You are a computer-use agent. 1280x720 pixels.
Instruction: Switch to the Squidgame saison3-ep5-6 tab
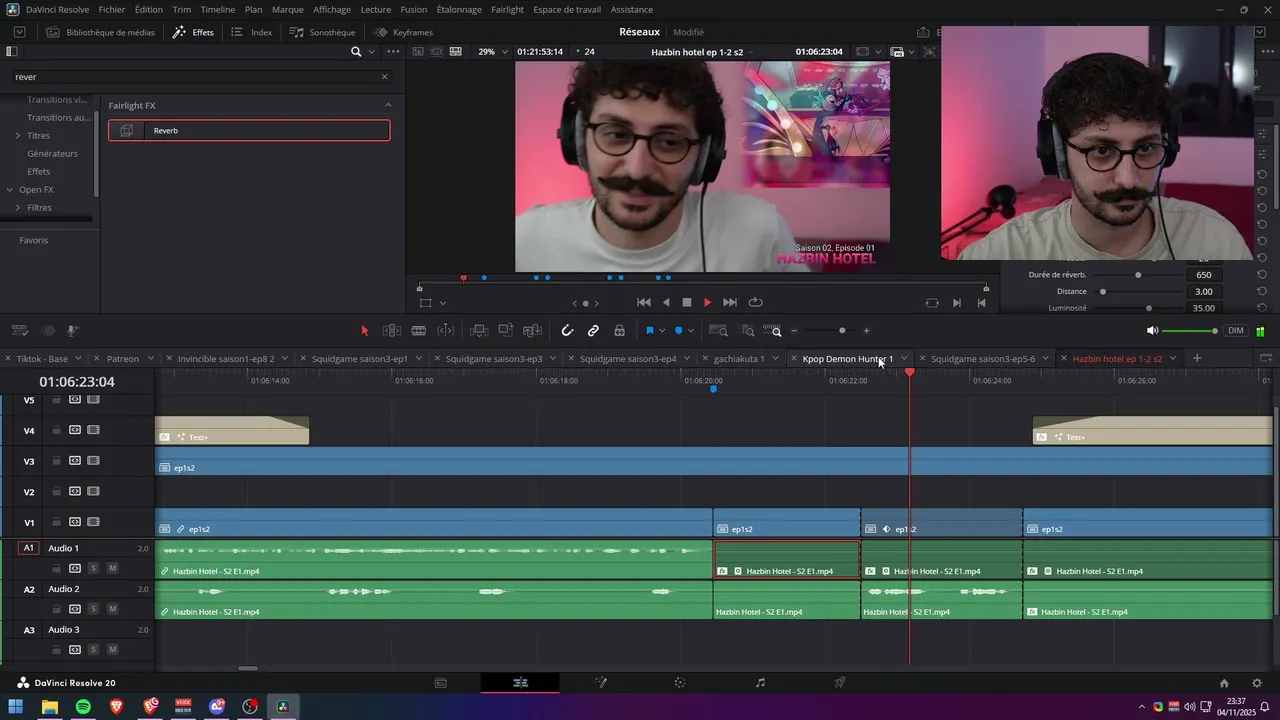pos(983,358)
